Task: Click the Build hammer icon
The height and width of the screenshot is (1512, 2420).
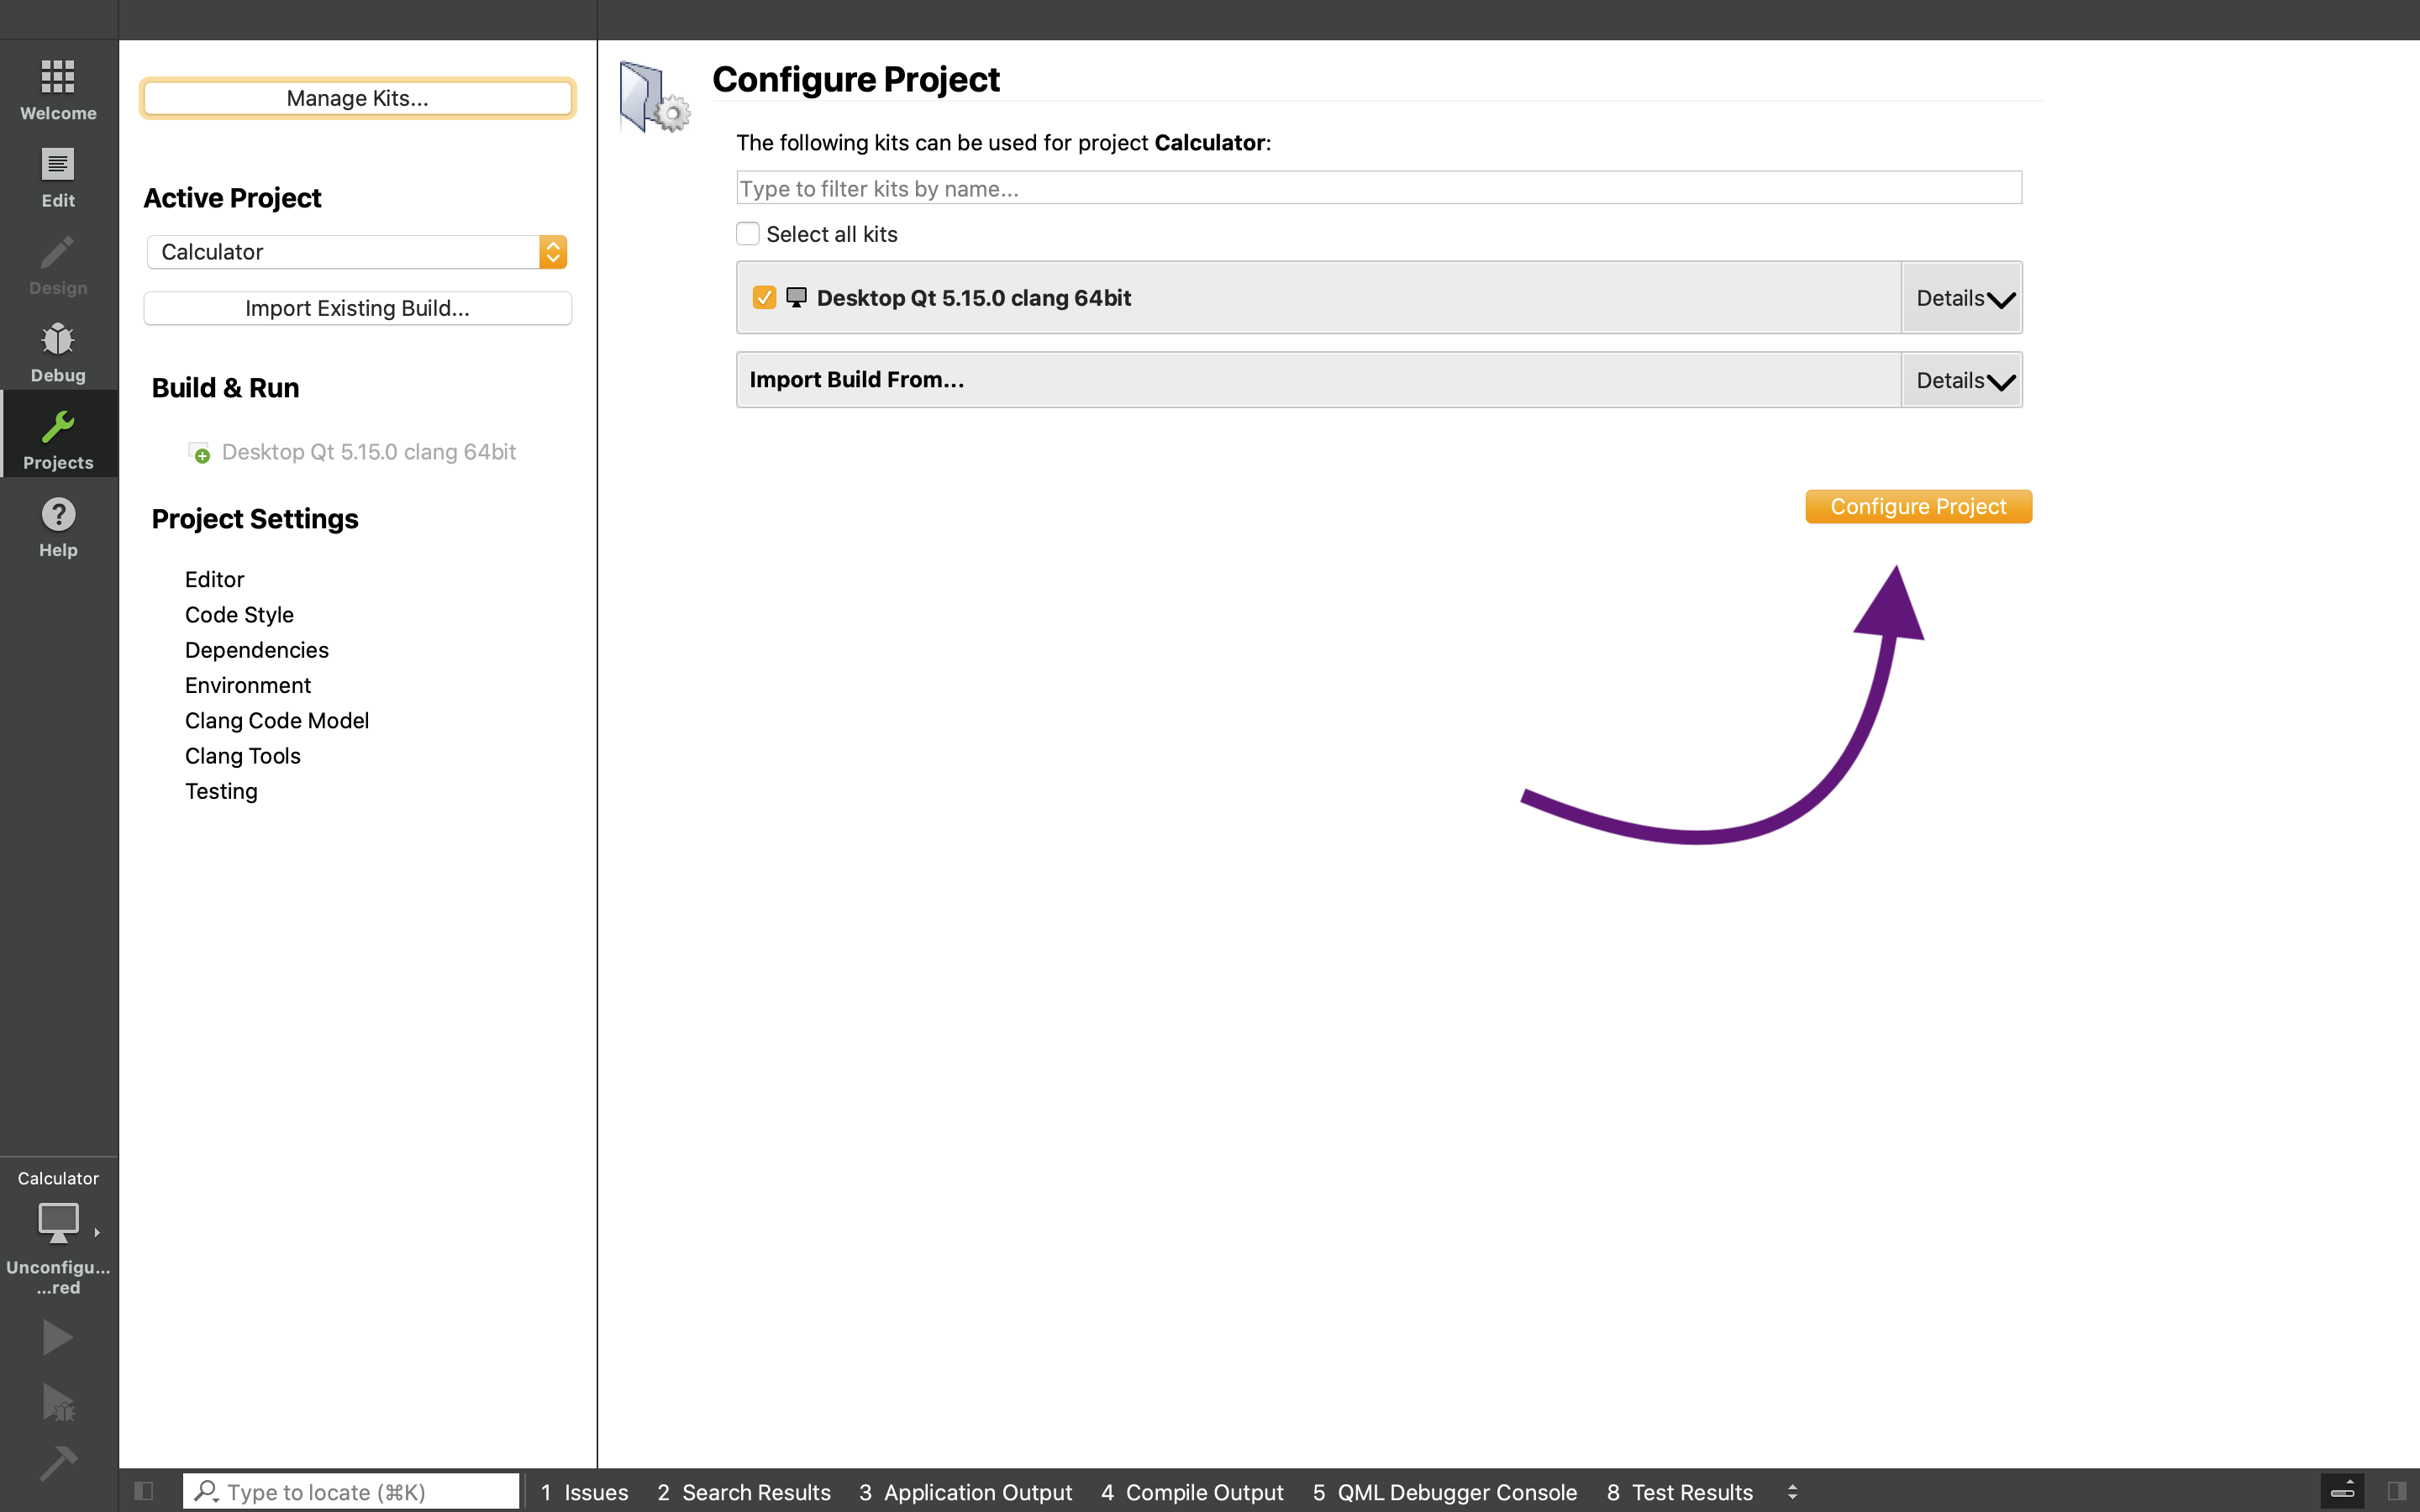Action: pyautogui.click(x=58, y=1463)
